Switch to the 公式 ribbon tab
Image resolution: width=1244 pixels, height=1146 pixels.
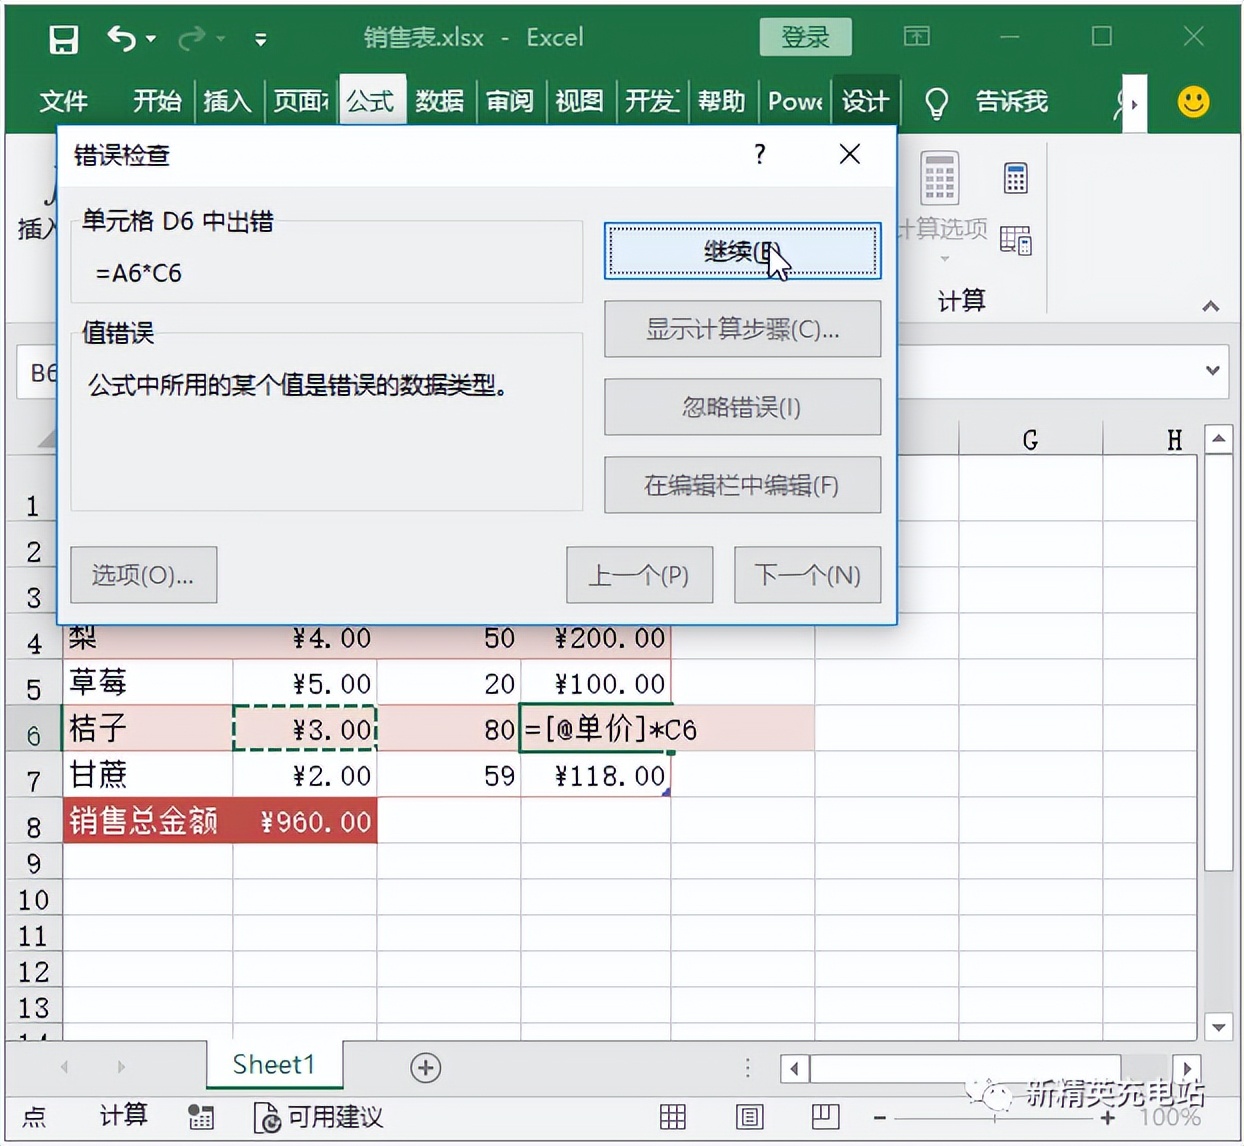[371, 101]
